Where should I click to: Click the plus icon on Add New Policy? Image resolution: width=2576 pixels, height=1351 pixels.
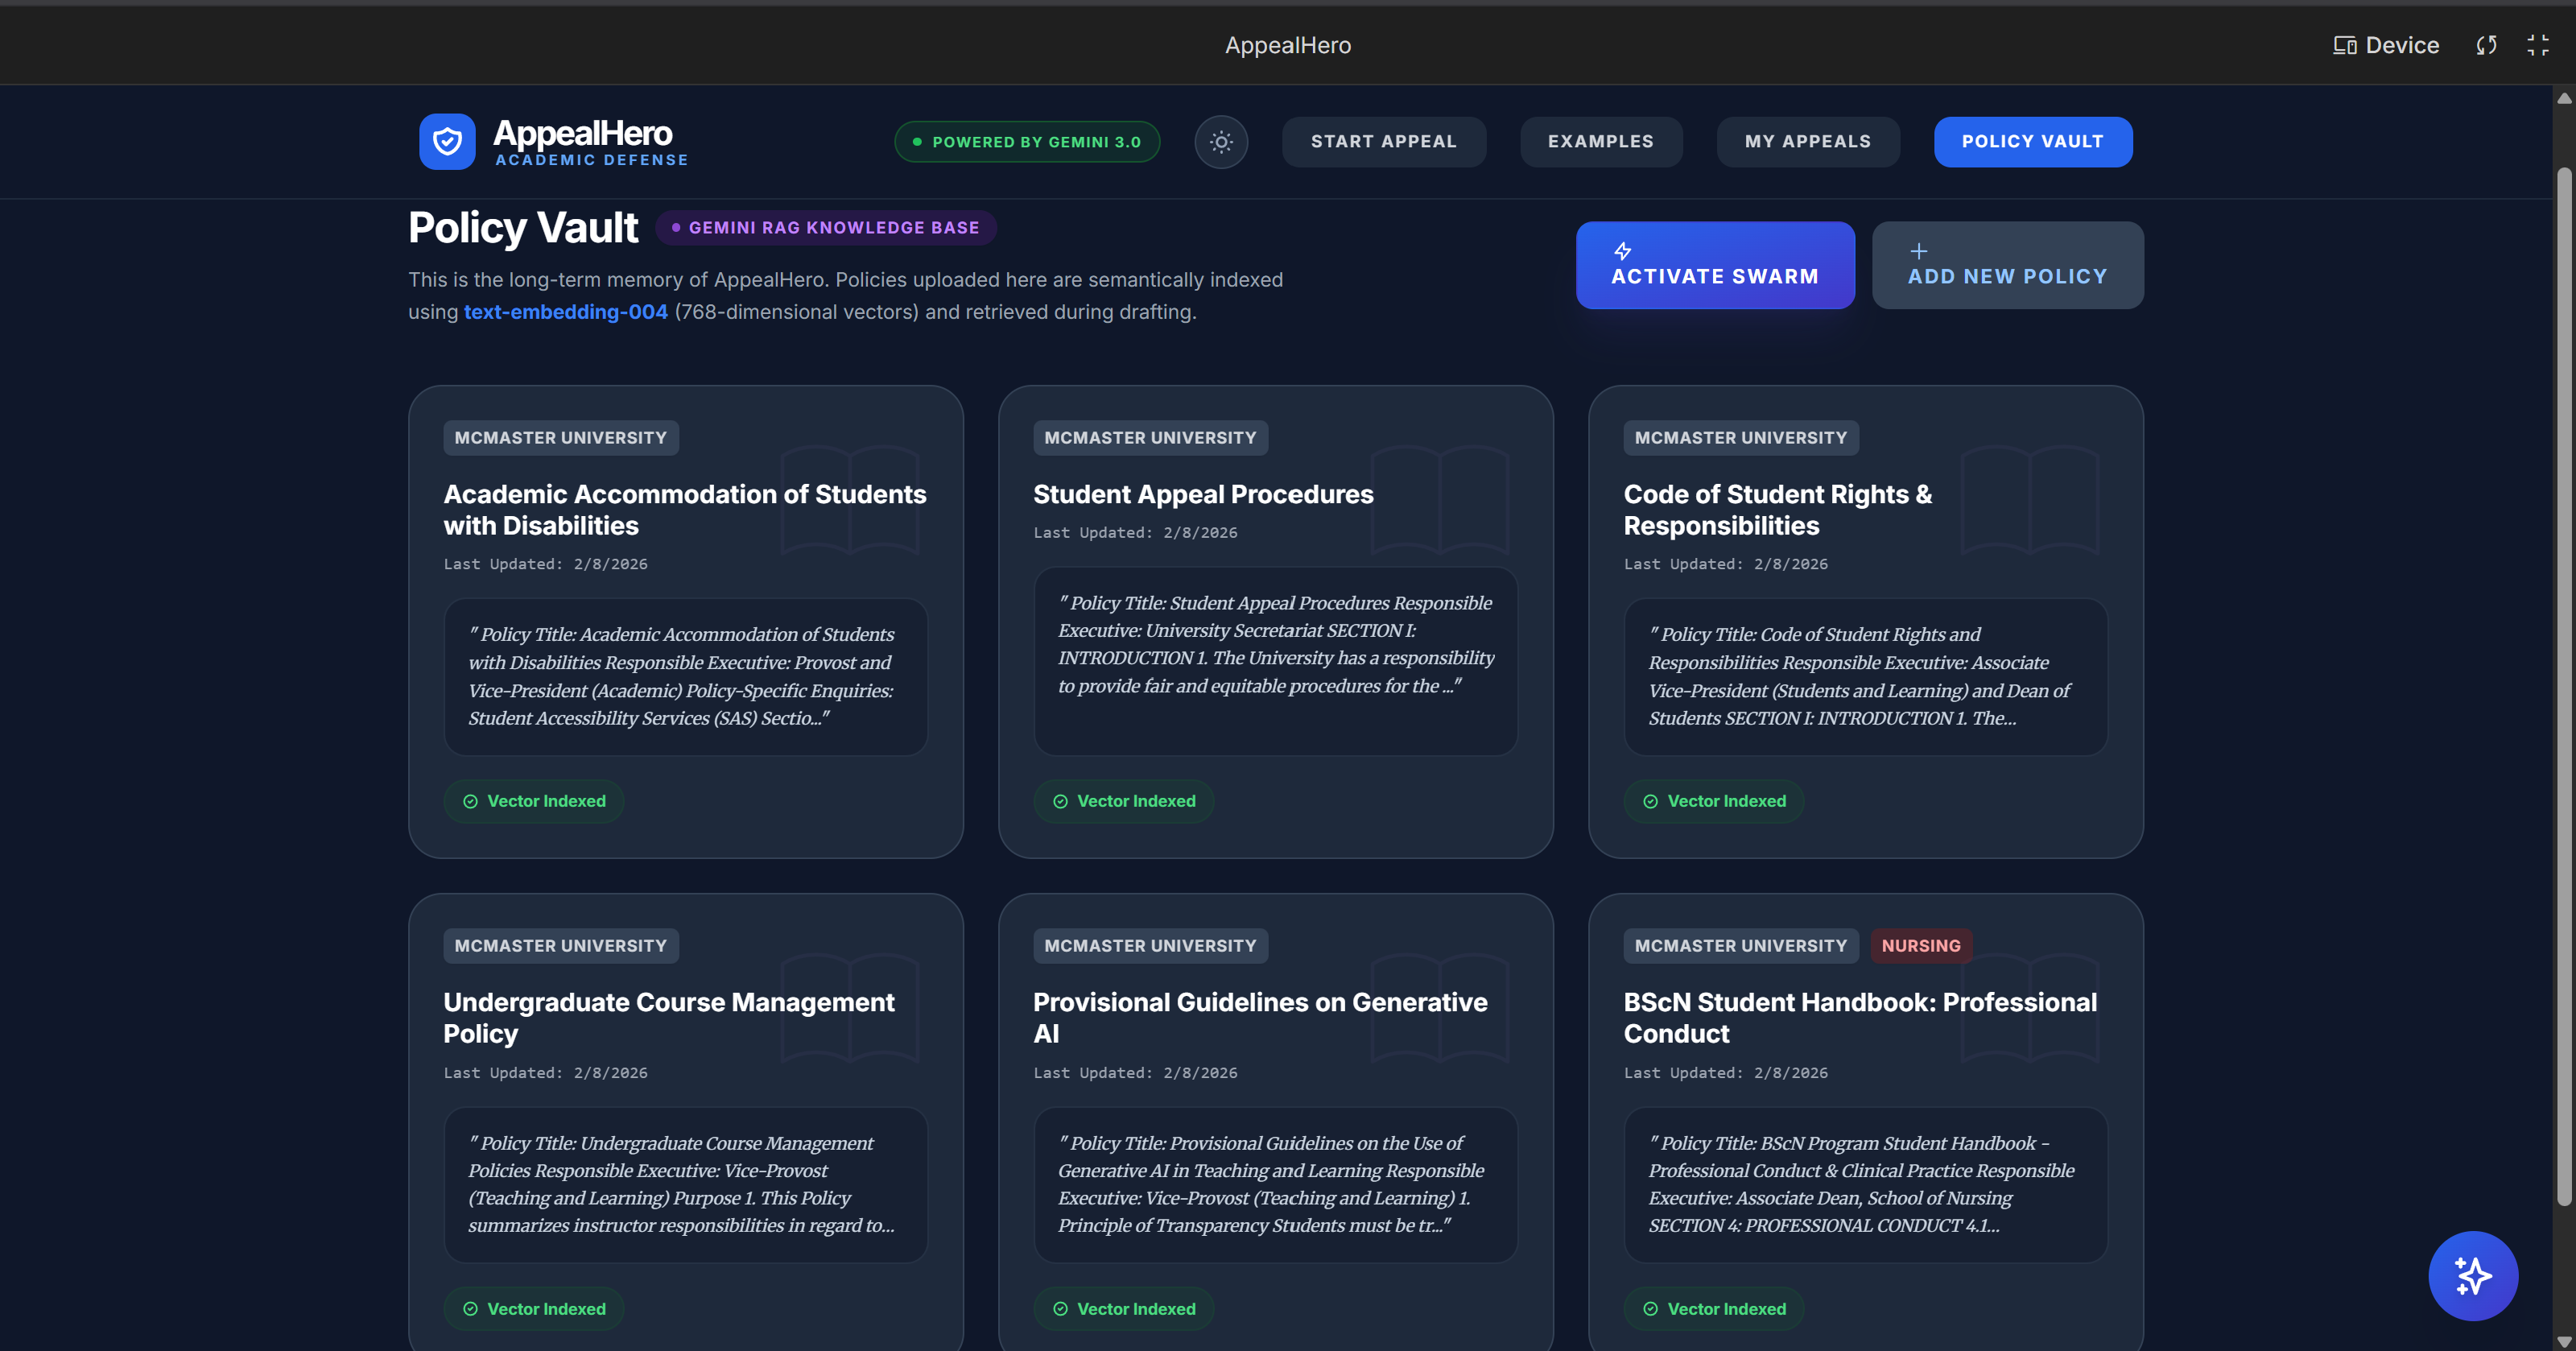click(1918, 250)
